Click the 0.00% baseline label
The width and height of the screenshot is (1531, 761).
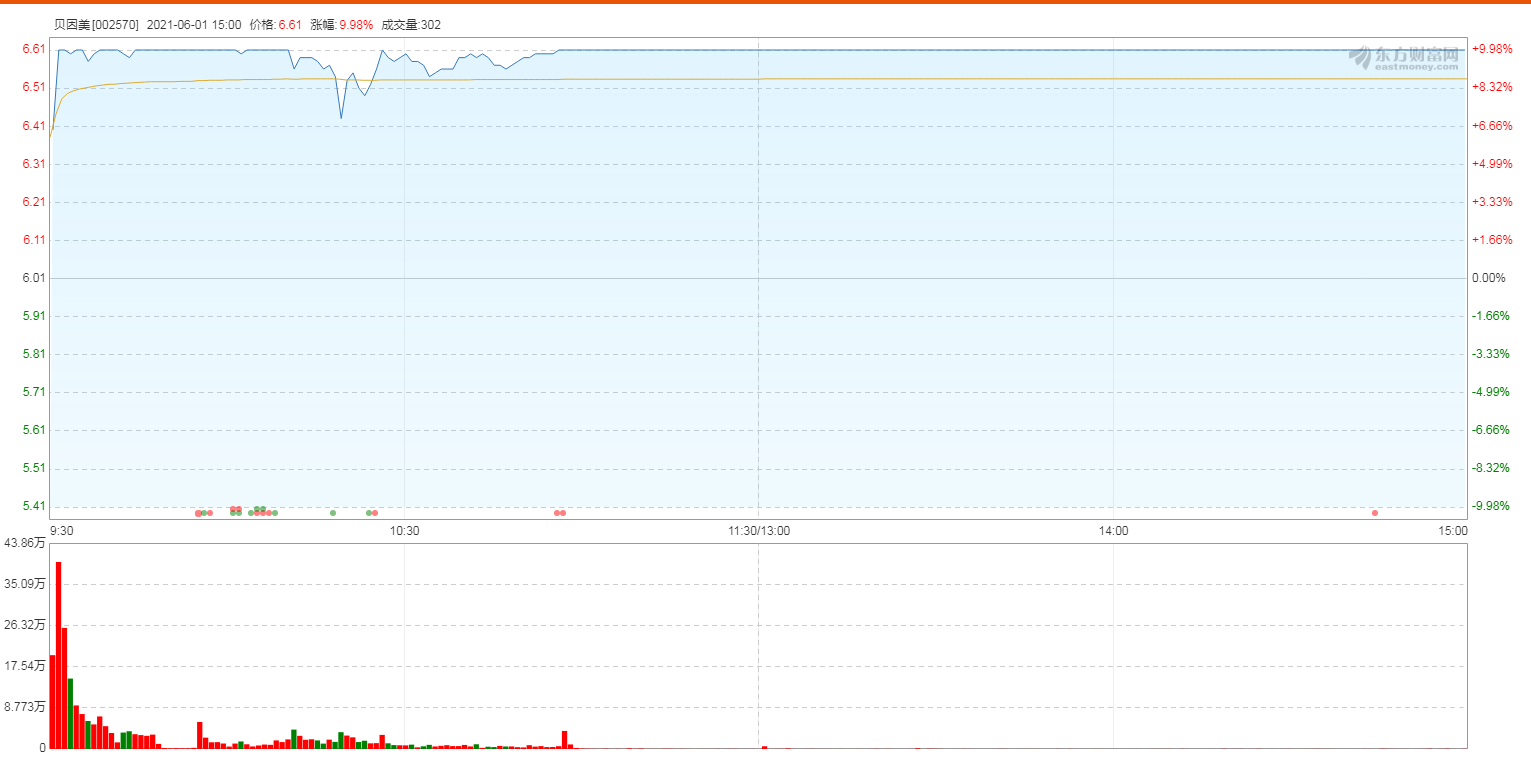1488,278
